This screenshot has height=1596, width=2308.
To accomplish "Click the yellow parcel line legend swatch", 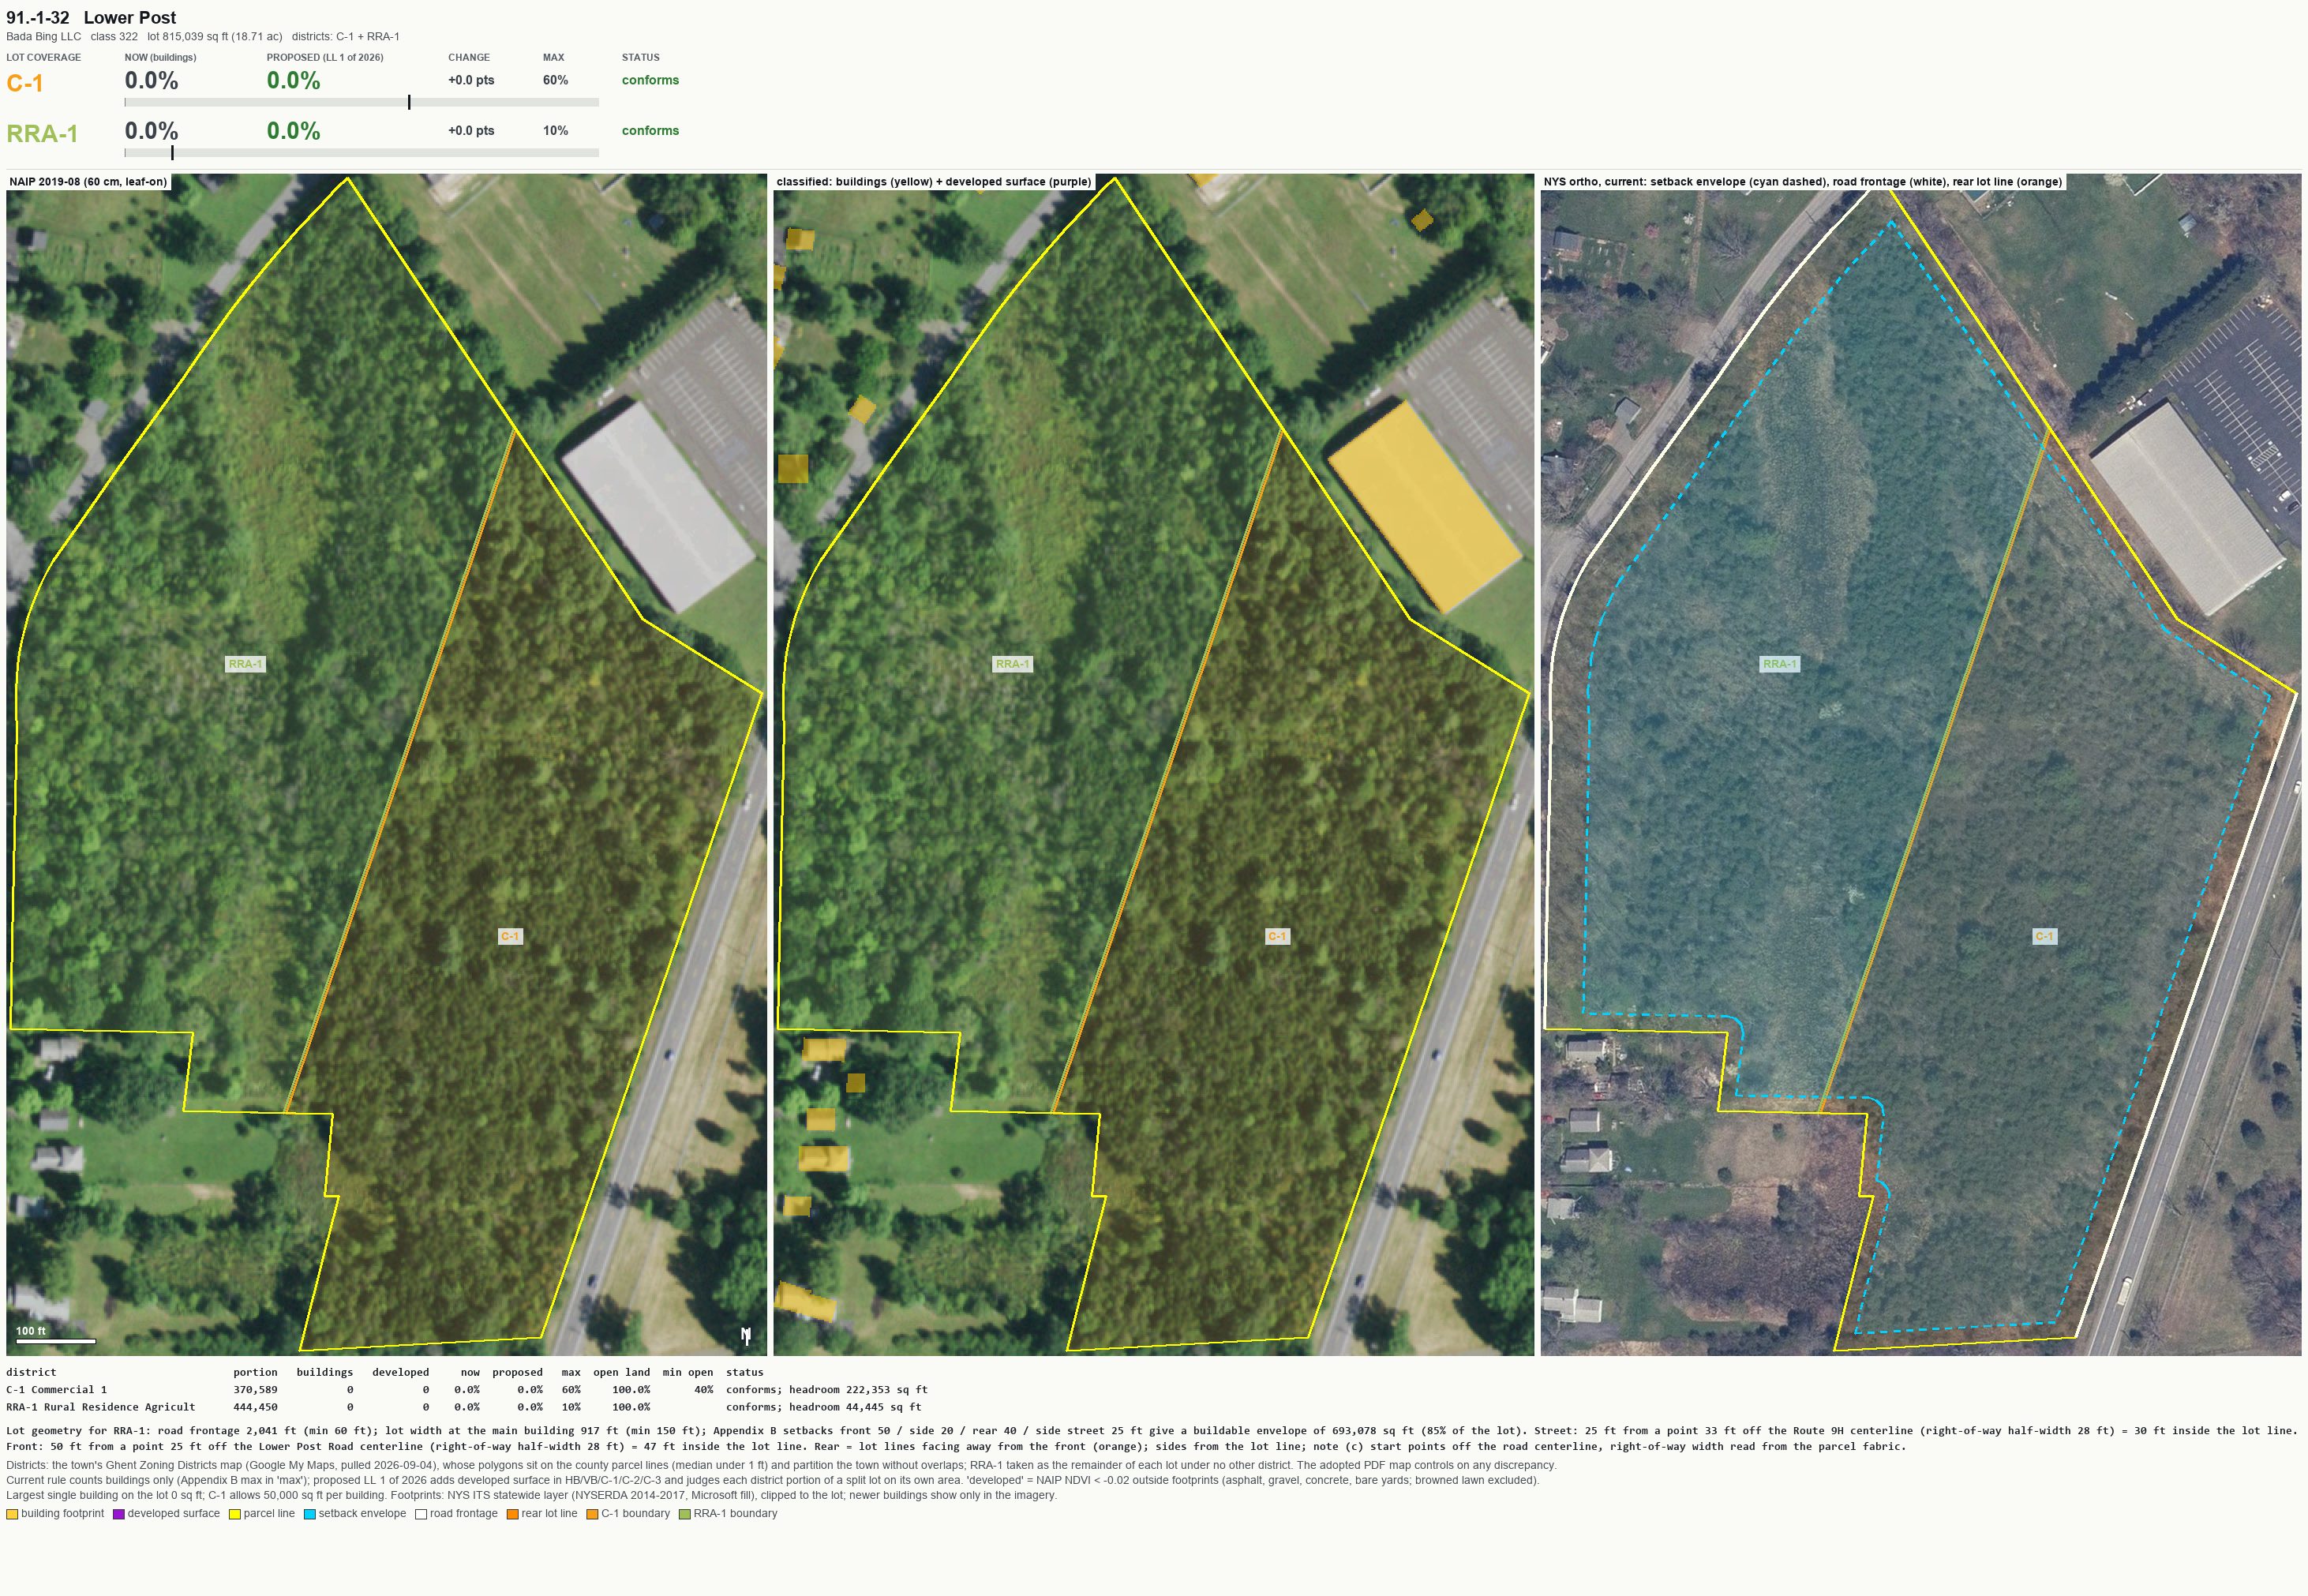I will (x=235, y=1514).
